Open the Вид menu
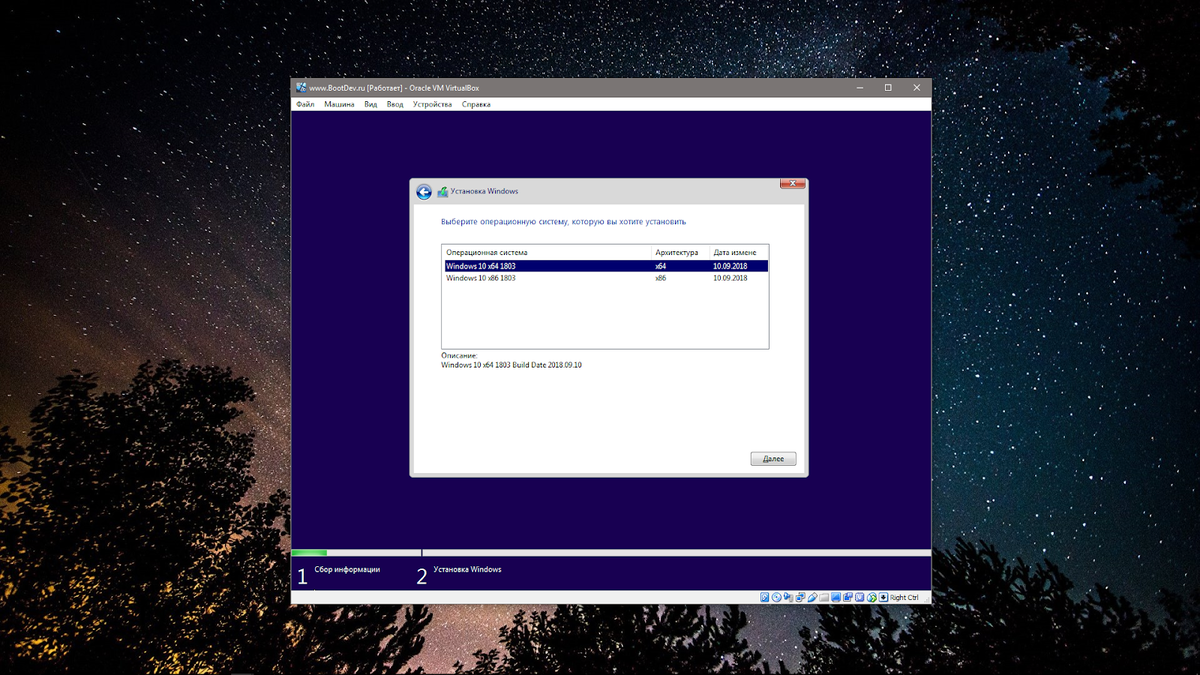 coord(371,104)
